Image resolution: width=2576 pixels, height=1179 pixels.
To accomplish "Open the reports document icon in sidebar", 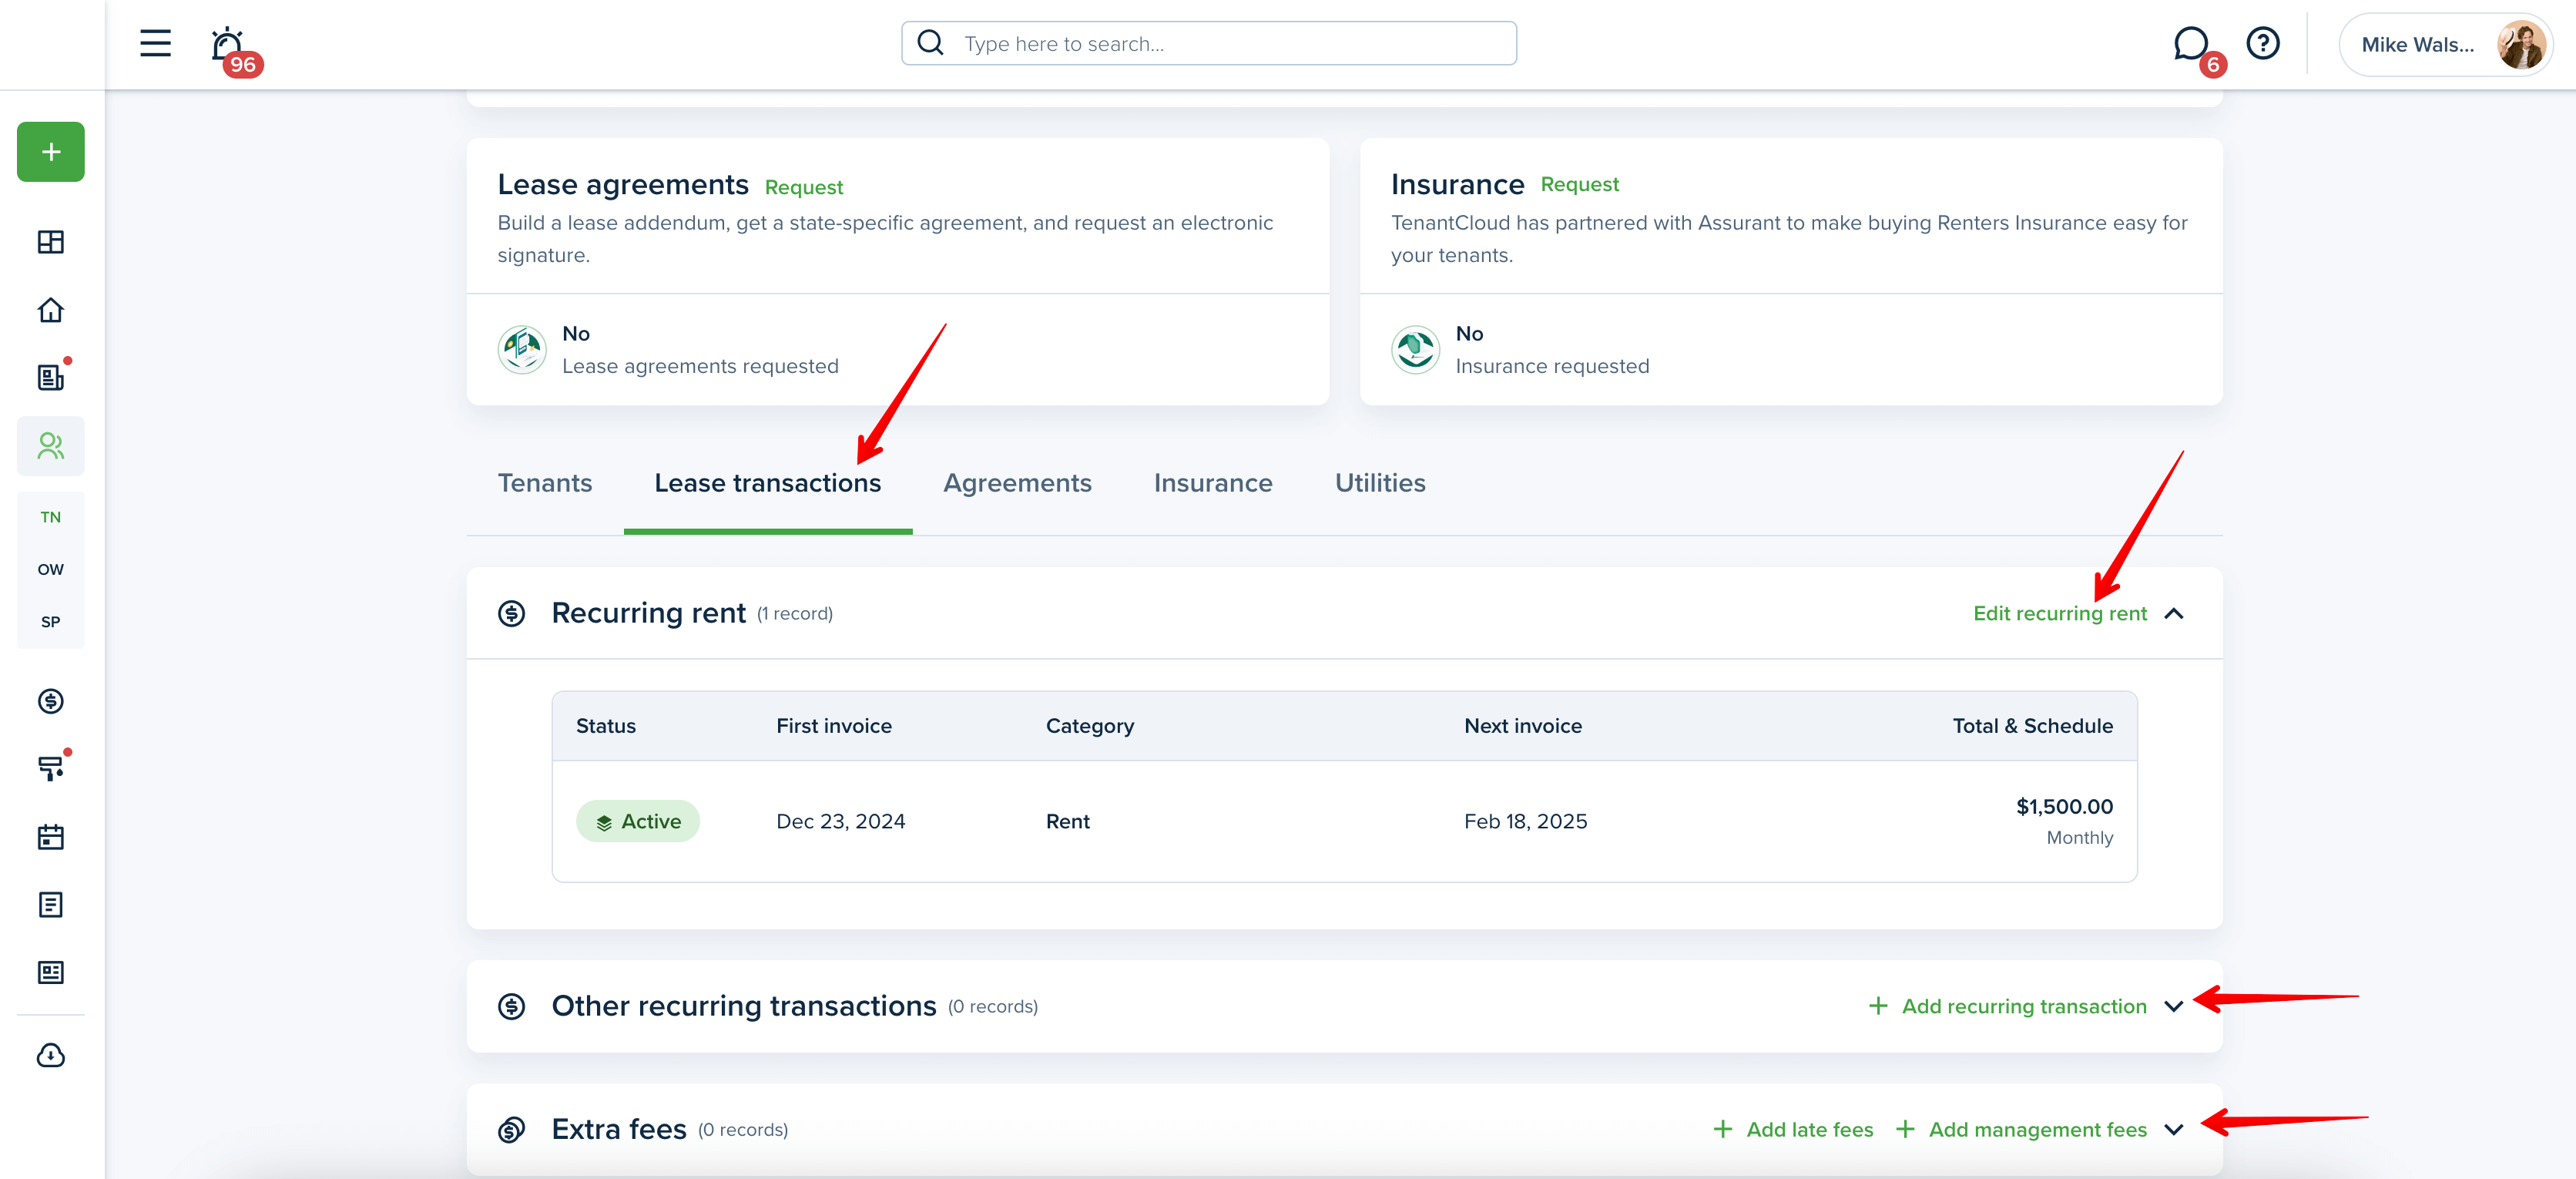I will pos(51,905).
